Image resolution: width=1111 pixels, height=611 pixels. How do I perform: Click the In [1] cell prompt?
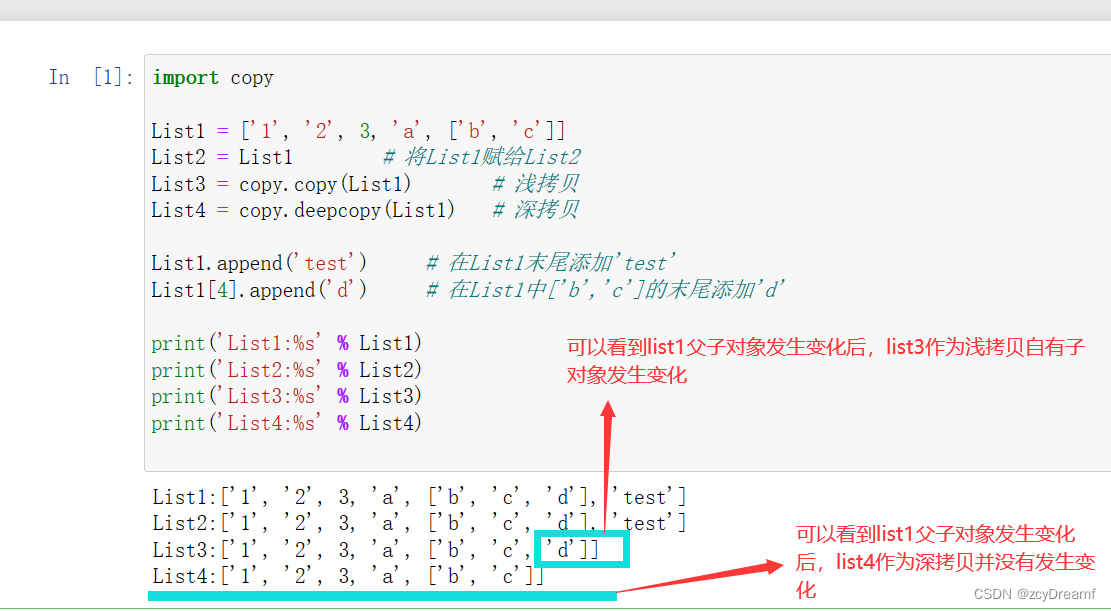(88, 77)
